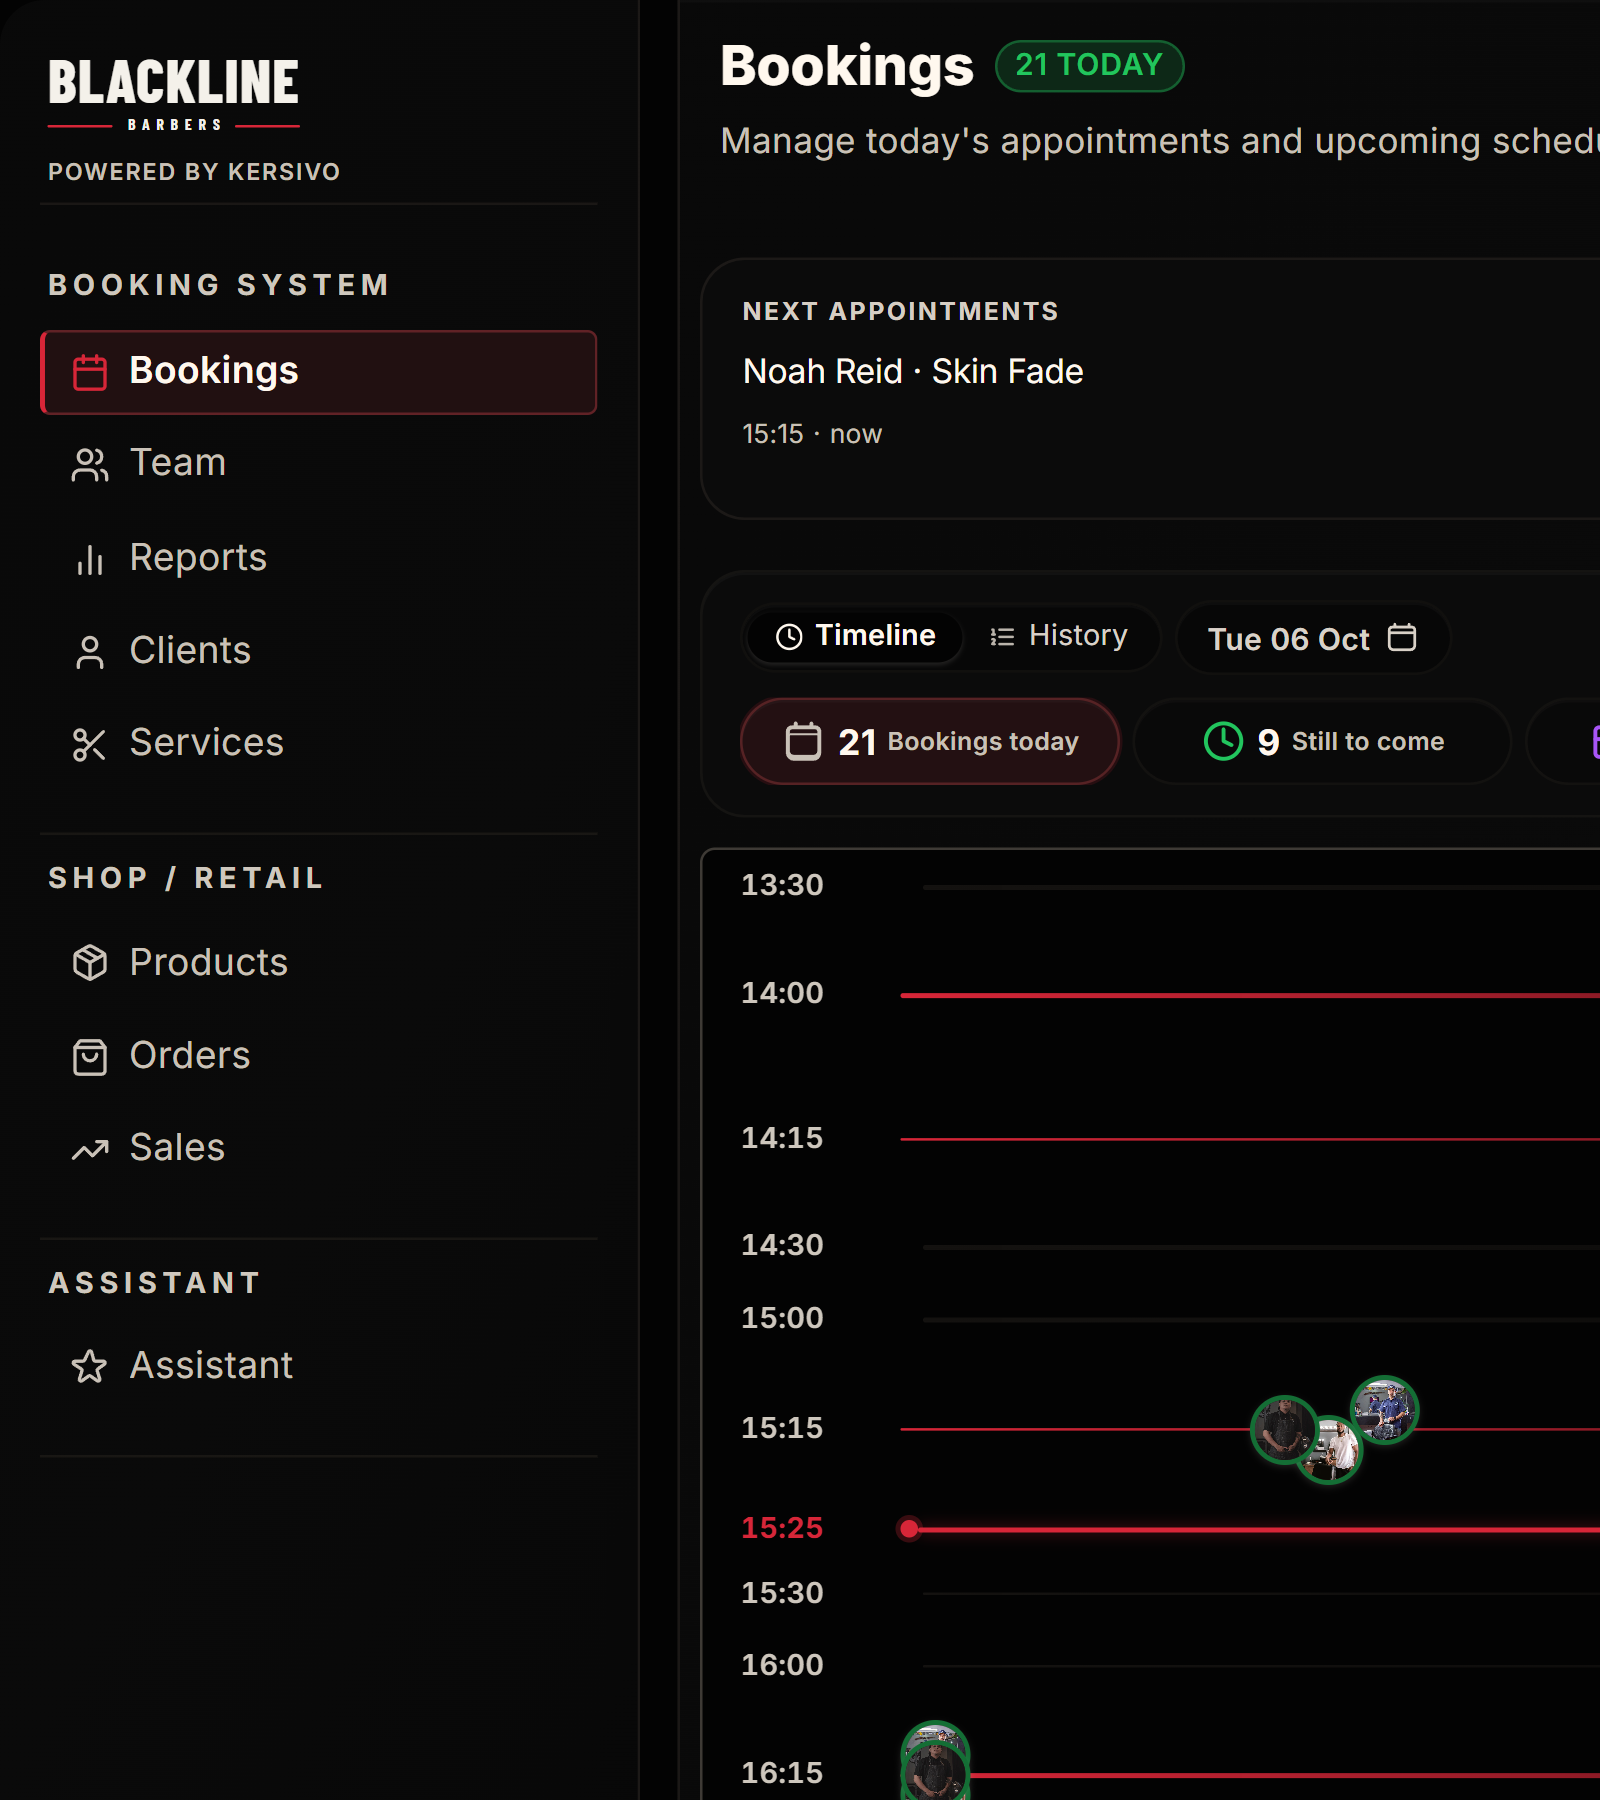Click the Sales trending arrow icon
The height and width of the screenshot is (1800, 1600).
[x=90, y=1150]
